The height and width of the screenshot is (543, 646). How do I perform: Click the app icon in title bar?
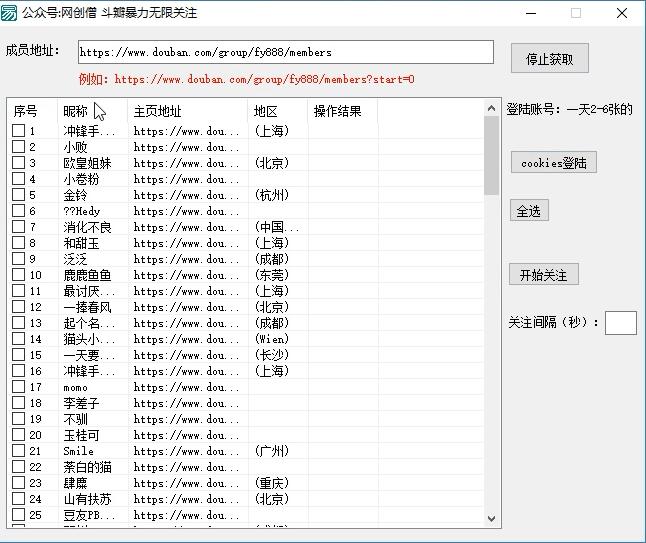click(9, 13)
